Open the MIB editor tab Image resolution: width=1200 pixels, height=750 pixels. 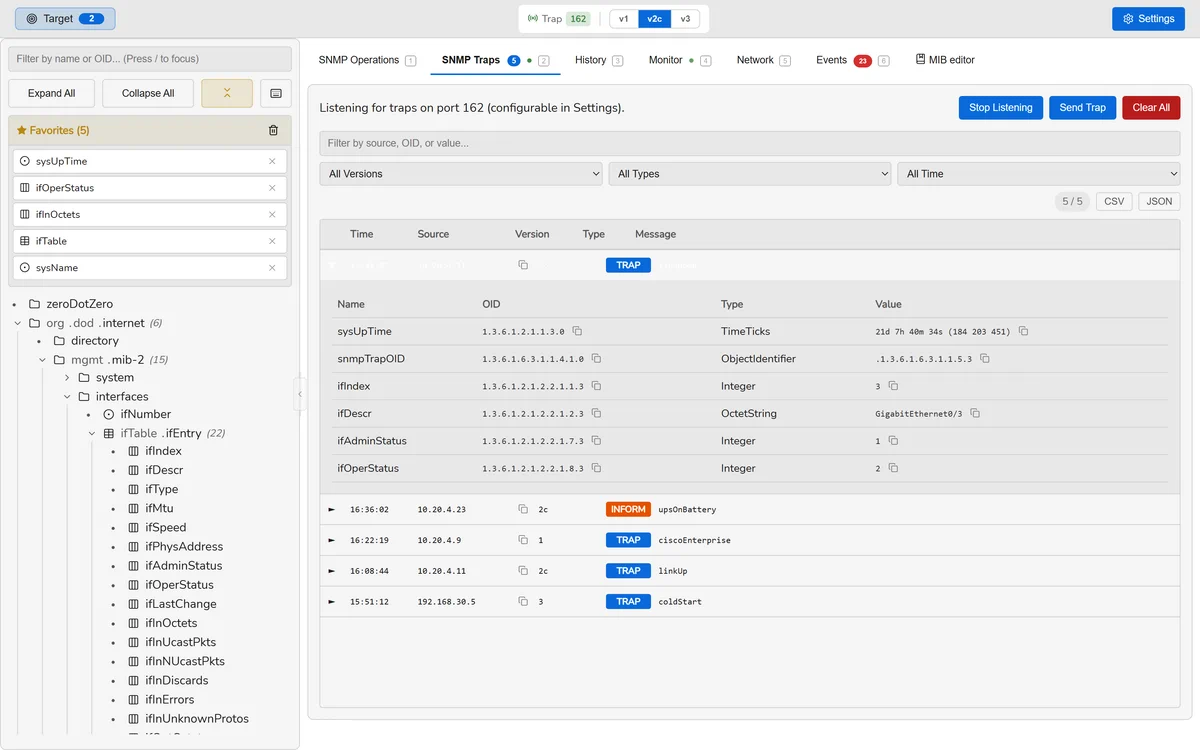(945, 60)
